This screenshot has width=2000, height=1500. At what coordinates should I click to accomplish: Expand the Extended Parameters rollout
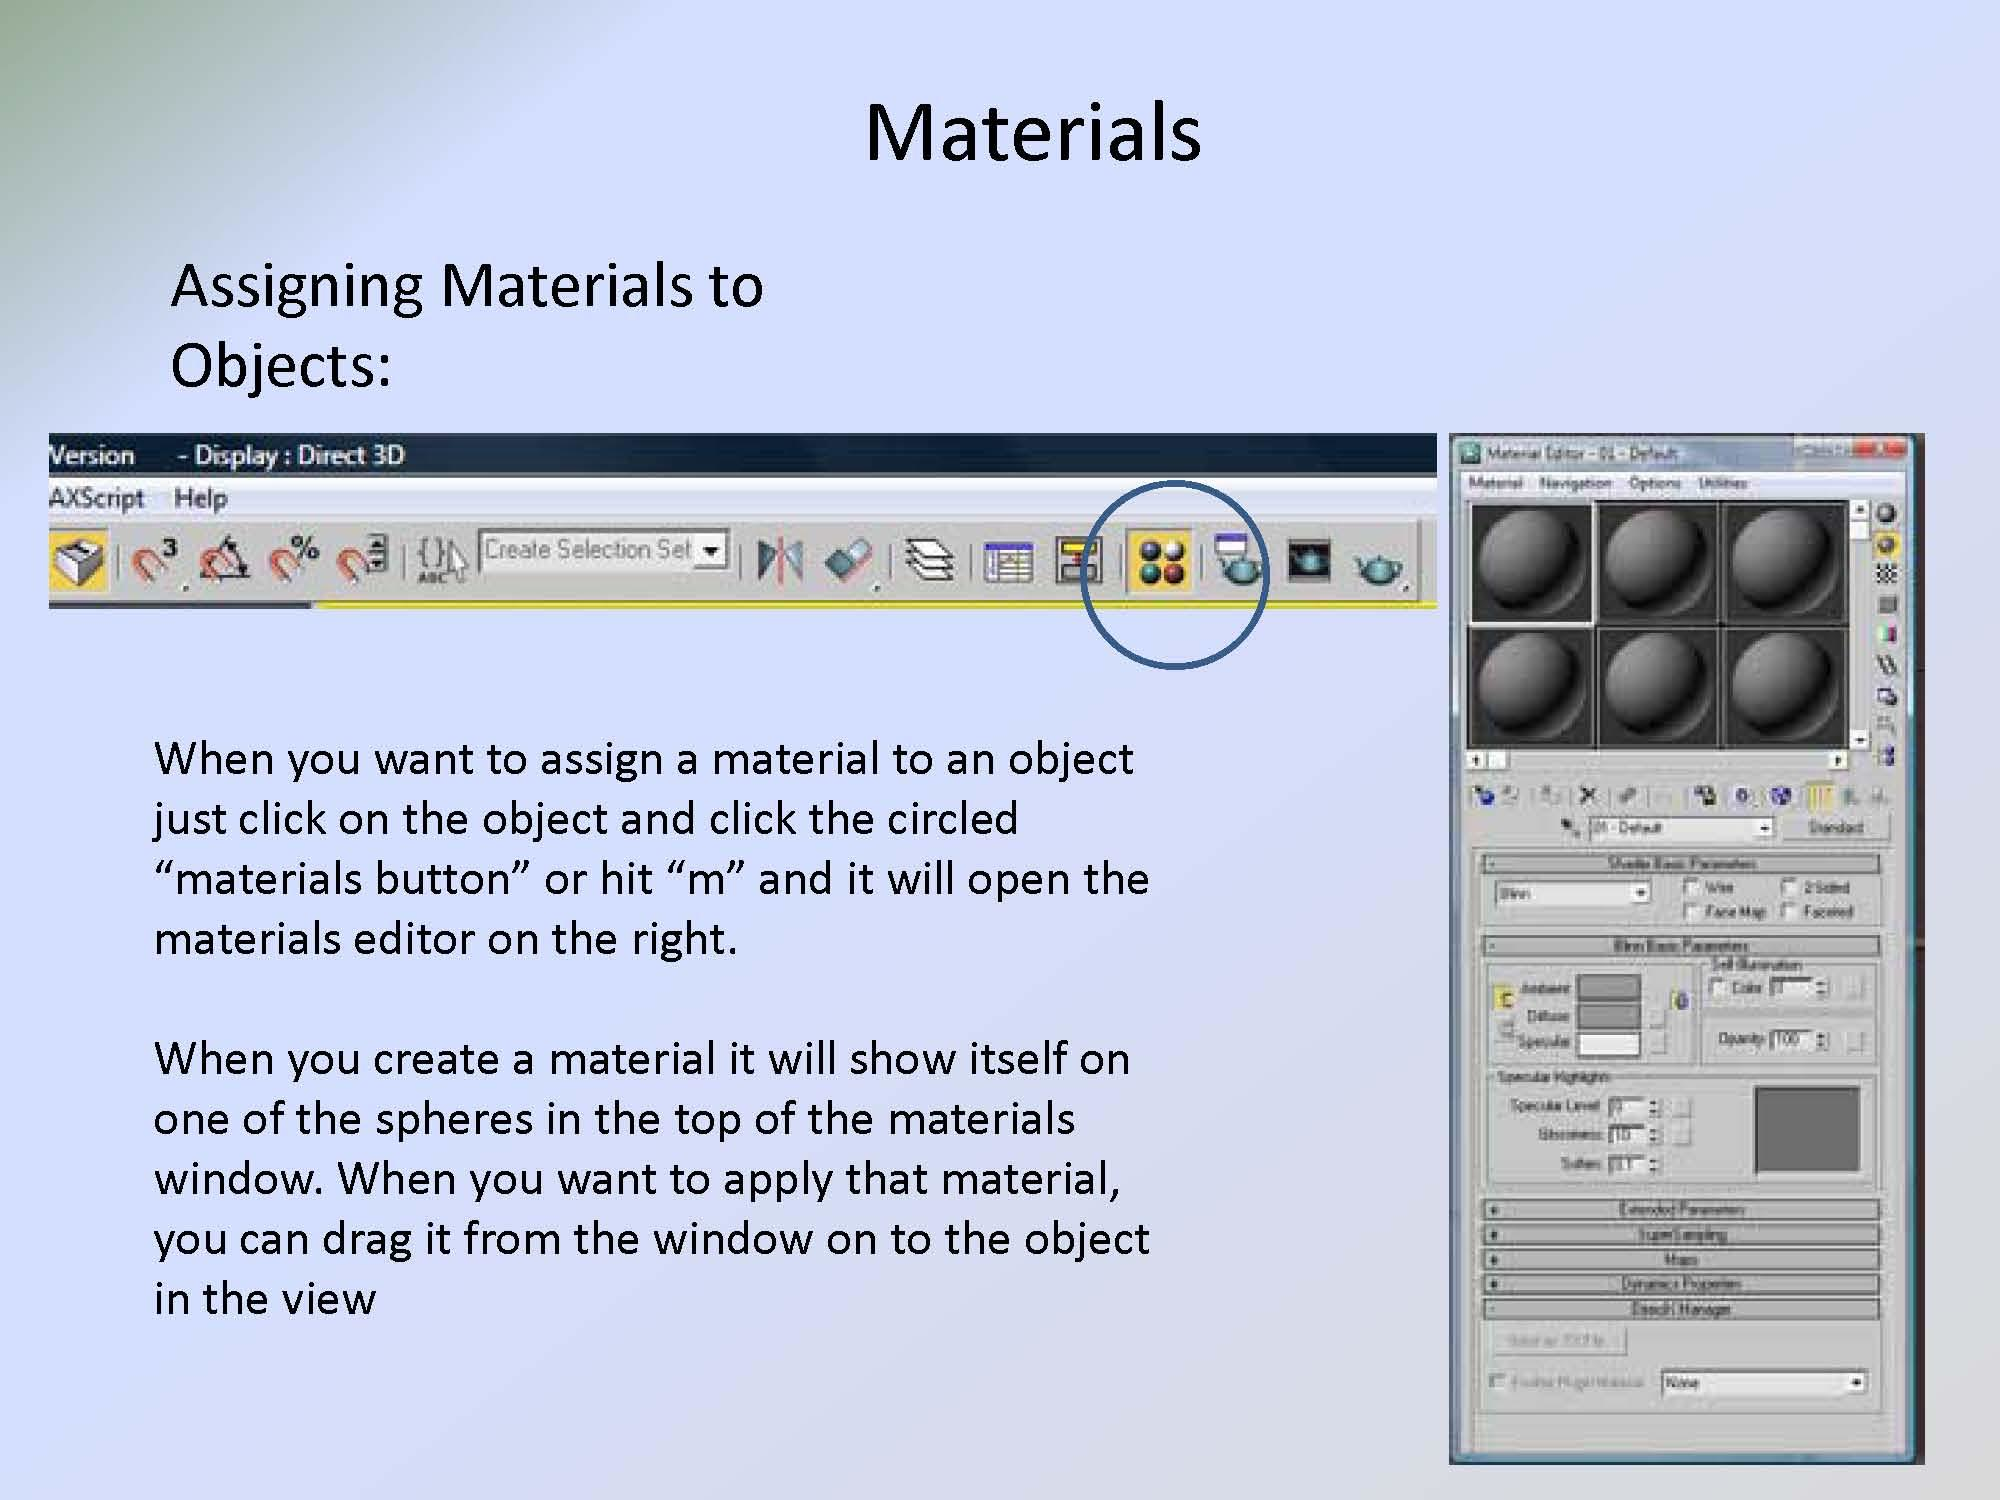pyautogui.click(x=1680, y=1209)
